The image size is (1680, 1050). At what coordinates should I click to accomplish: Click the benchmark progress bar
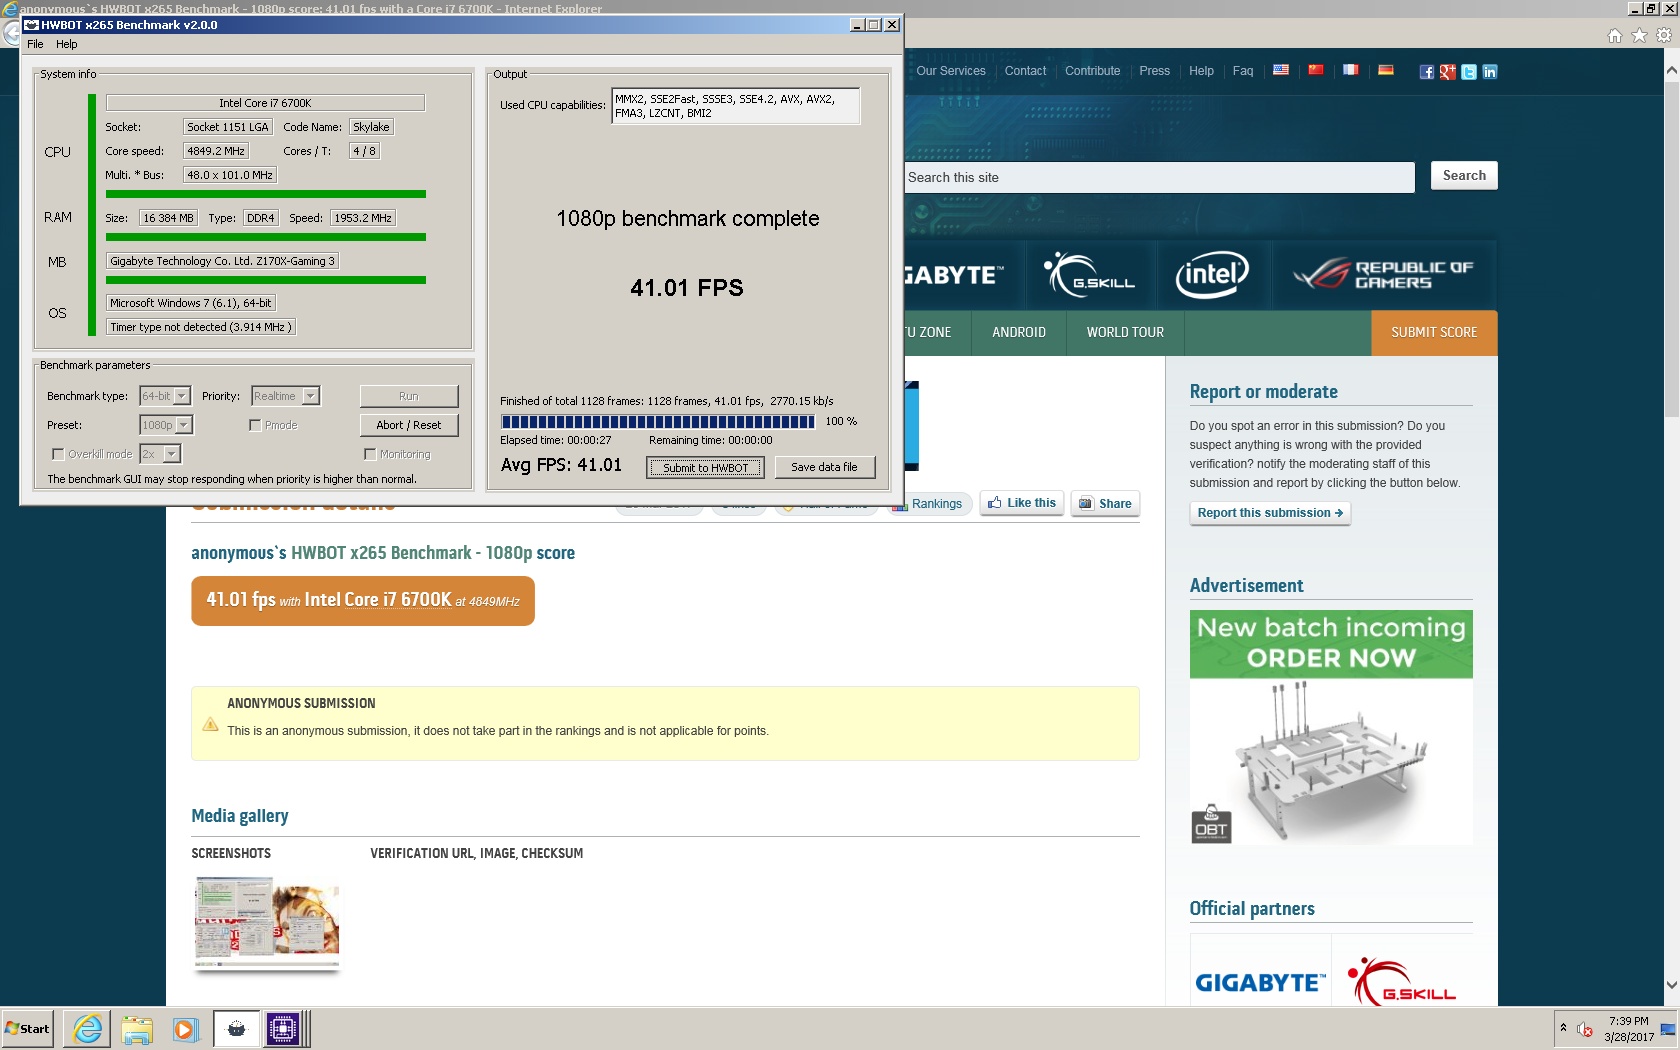pos(658,421)
